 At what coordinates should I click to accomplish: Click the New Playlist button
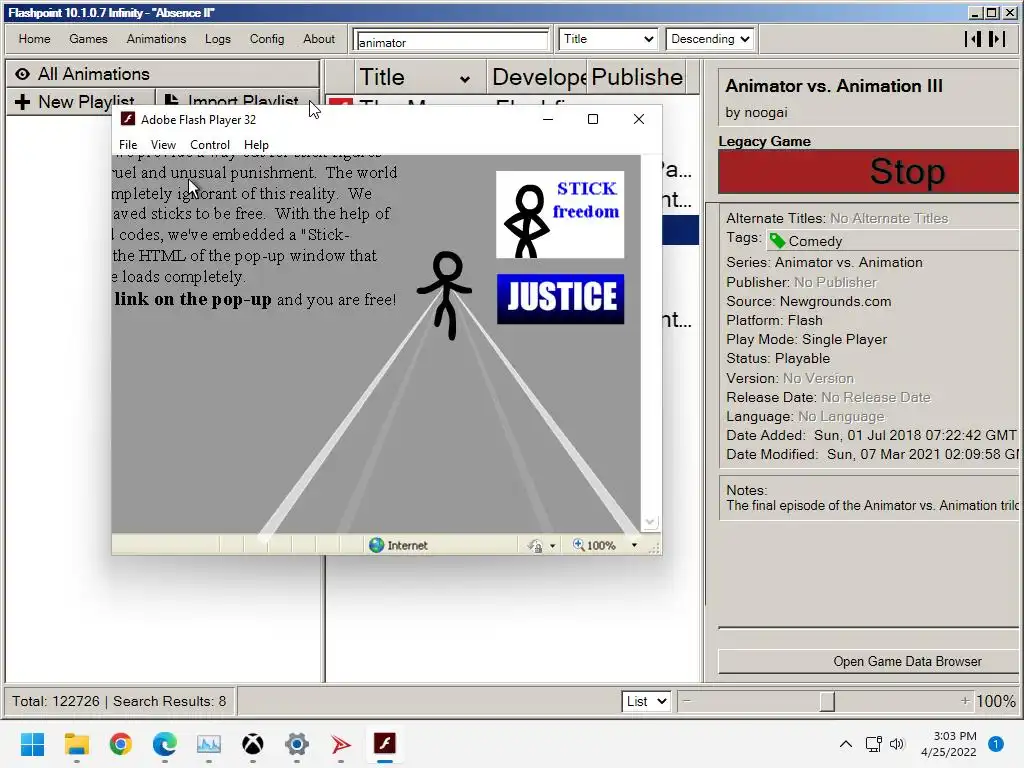click(82, 102)
